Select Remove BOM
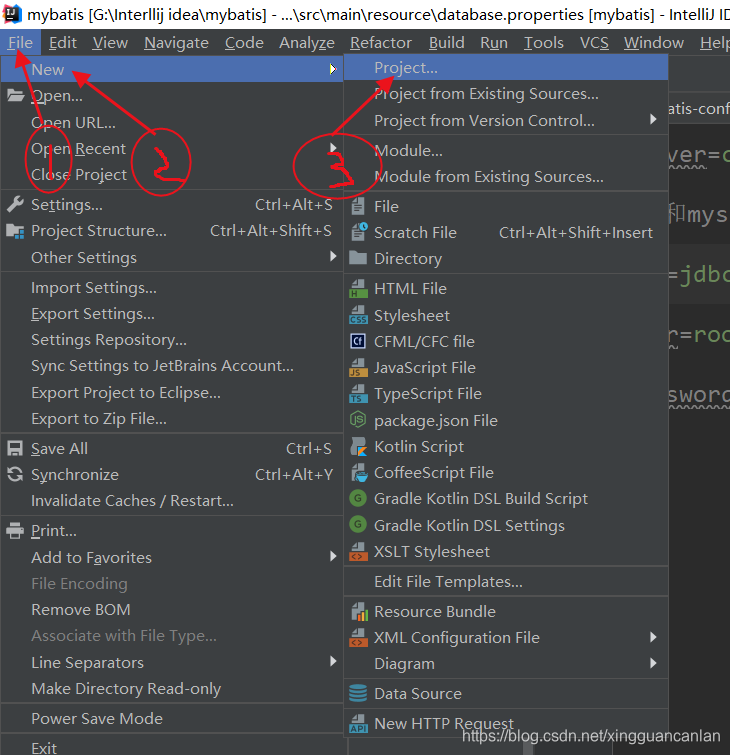This screenshot has height=755, width=730. point(172,610)
